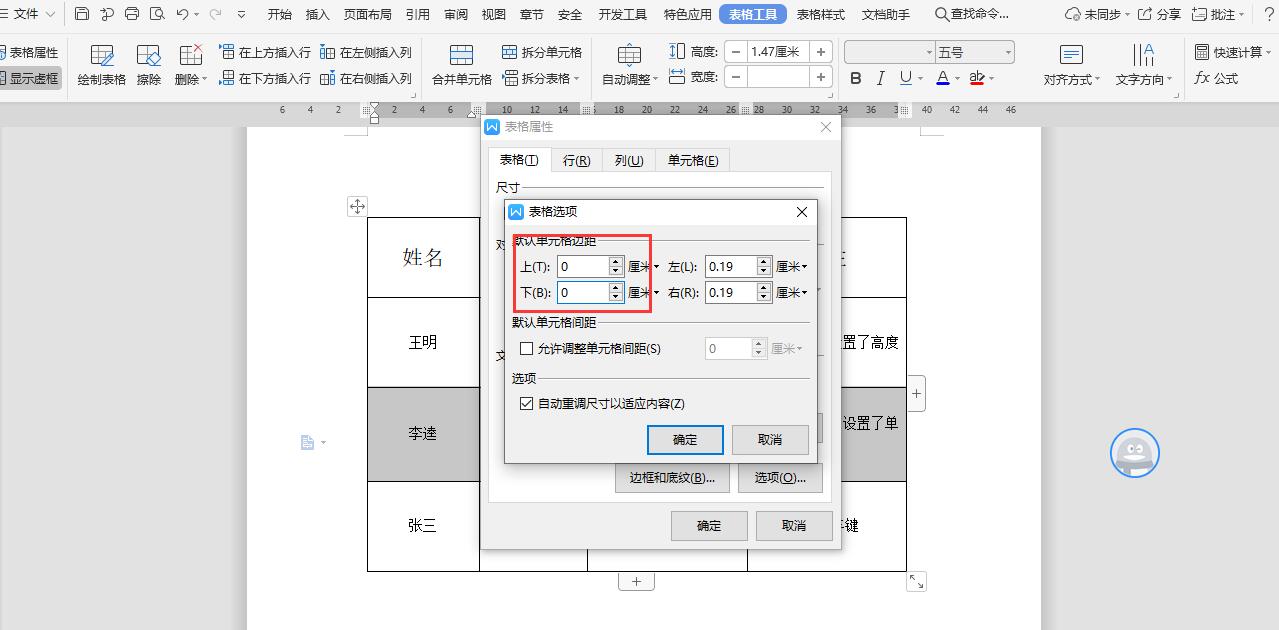
Task: Click the Right (右) margin input field
Action: (731, 293)
